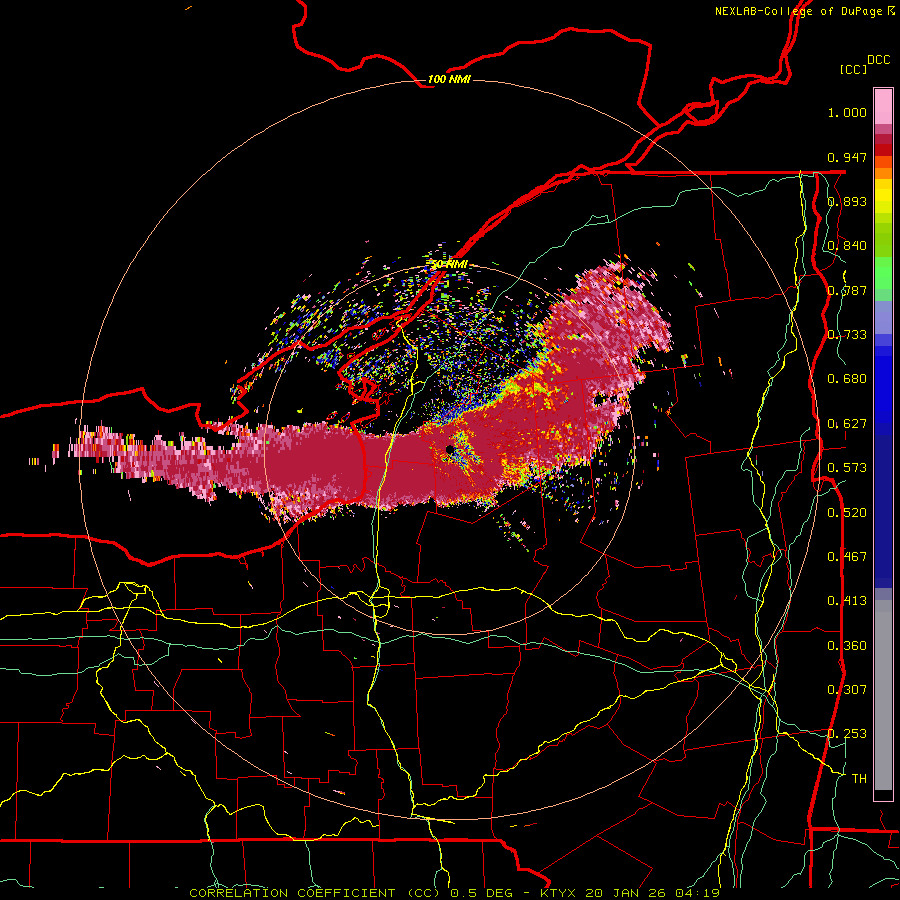Click the TH threshold label
Screen dimensions: 900x900
click(859, 779)
